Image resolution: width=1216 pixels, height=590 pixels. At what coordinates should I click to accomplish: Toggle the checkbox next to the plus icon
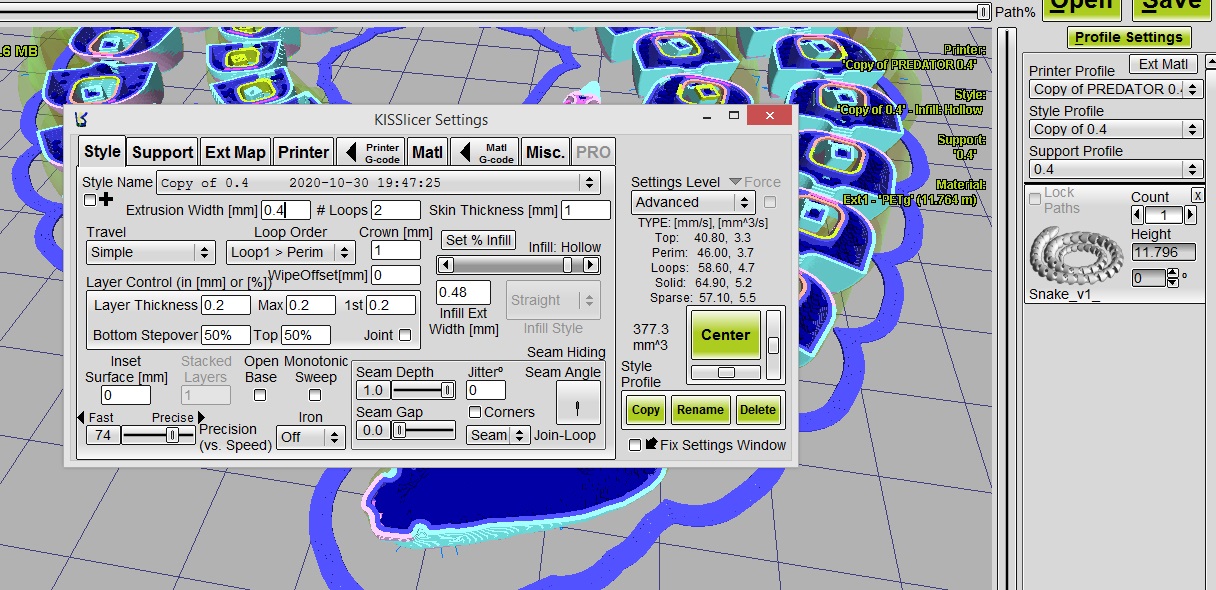(x=90, y=200)
